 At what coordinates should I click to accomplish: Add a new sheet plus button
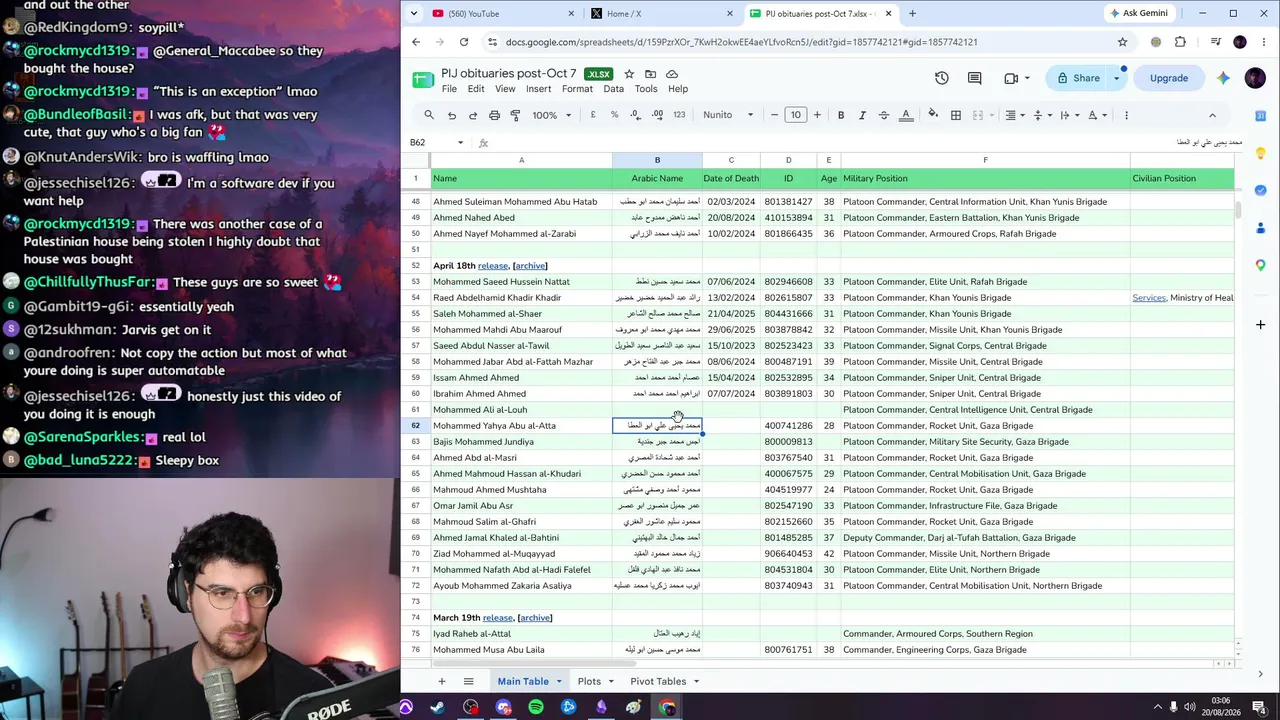[441, 682]
